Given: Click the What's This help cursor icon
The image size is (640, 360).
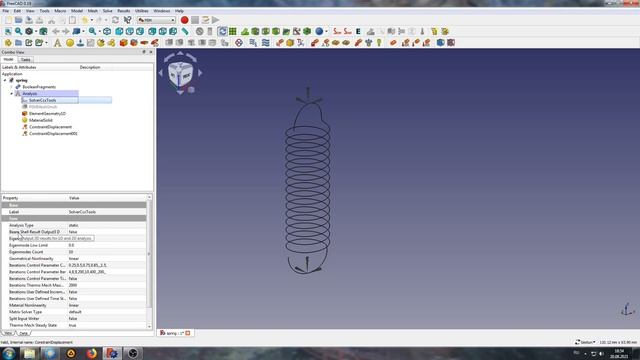Looking at the screenshot, I should point(128,20).
